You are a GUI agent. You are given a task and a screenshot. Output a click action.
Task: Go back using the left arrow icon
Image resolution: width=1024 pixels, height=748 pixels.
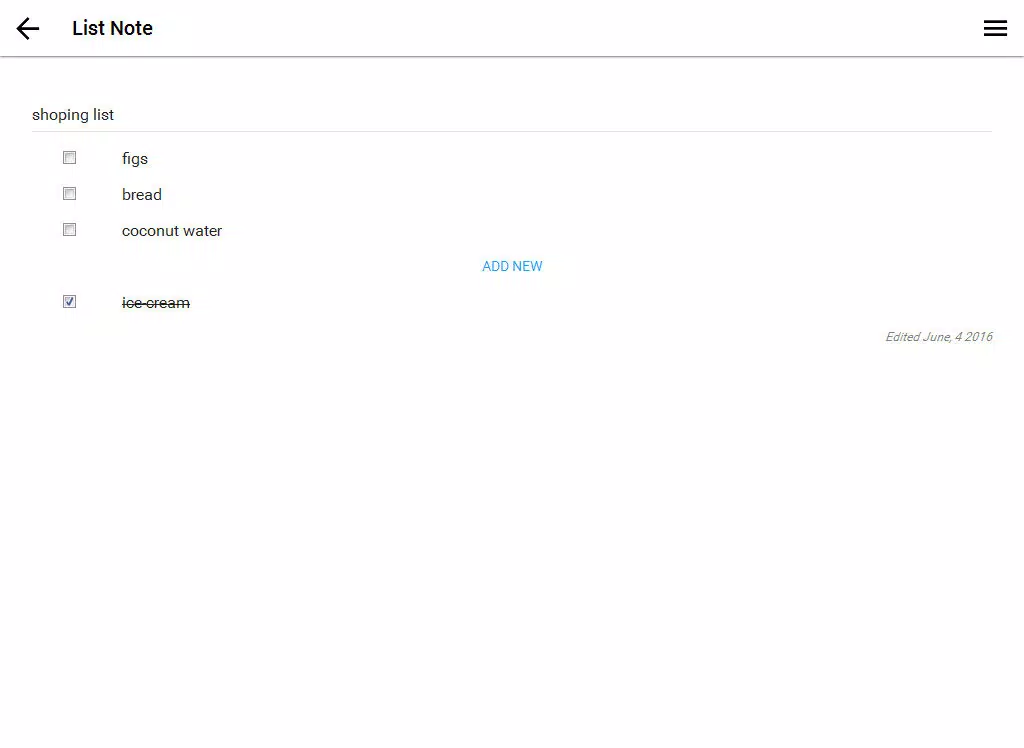[28, 28]
